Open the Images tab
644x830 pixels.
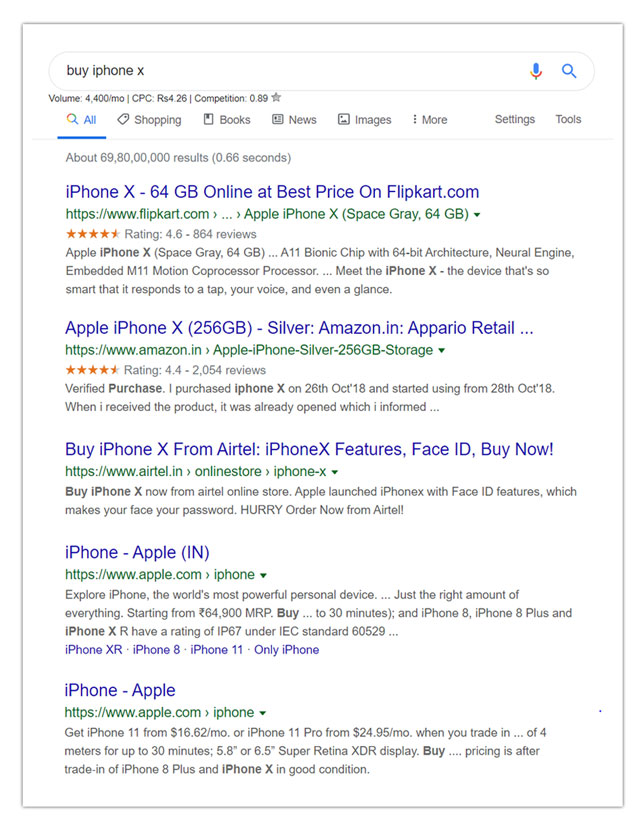point(365,120)
